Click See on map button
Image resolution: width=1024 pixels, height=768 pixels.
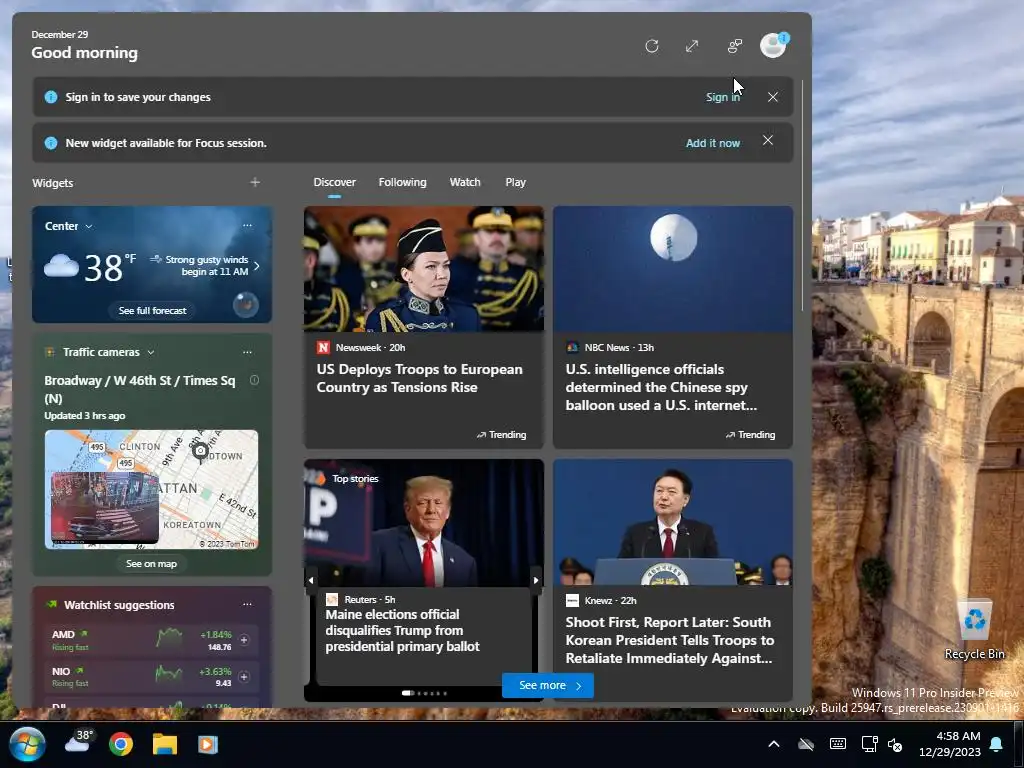pos(152,564)
